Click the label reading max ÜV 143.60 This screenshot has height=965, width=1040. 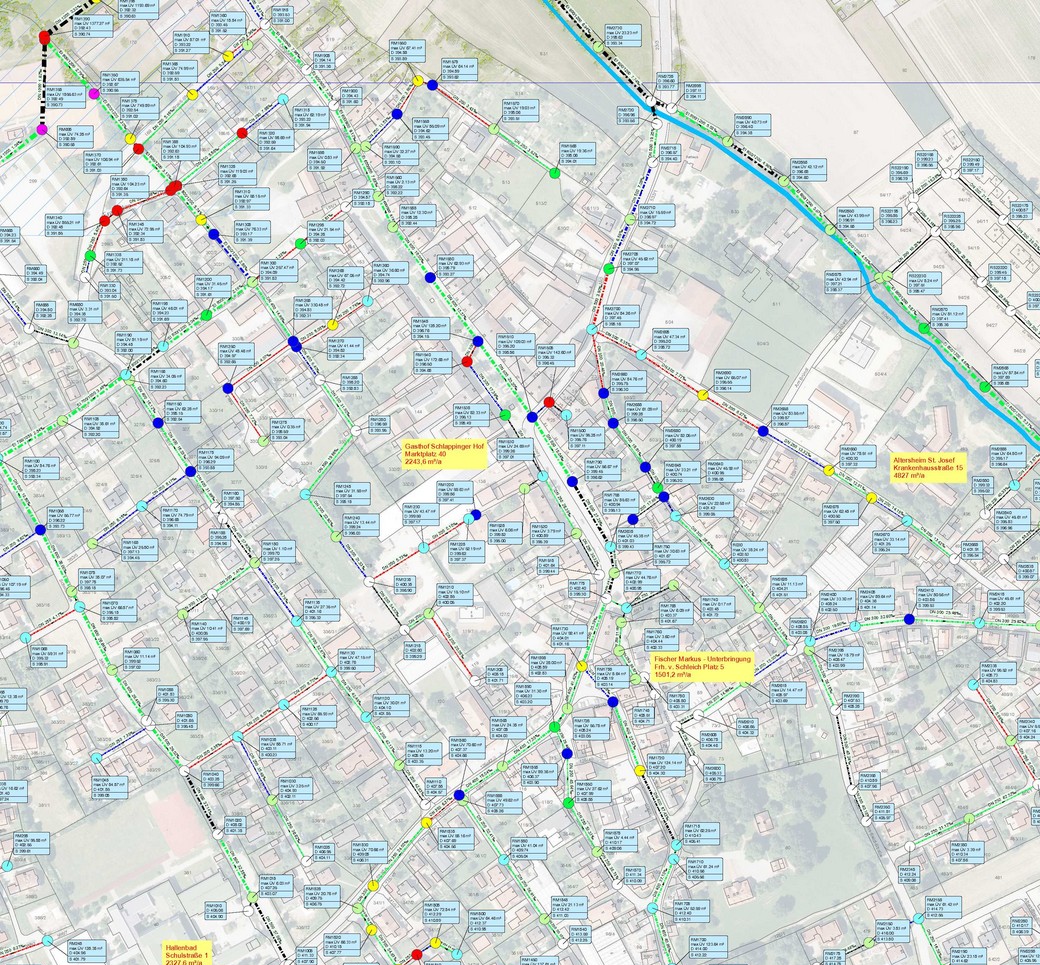click(x=555, y=355)
